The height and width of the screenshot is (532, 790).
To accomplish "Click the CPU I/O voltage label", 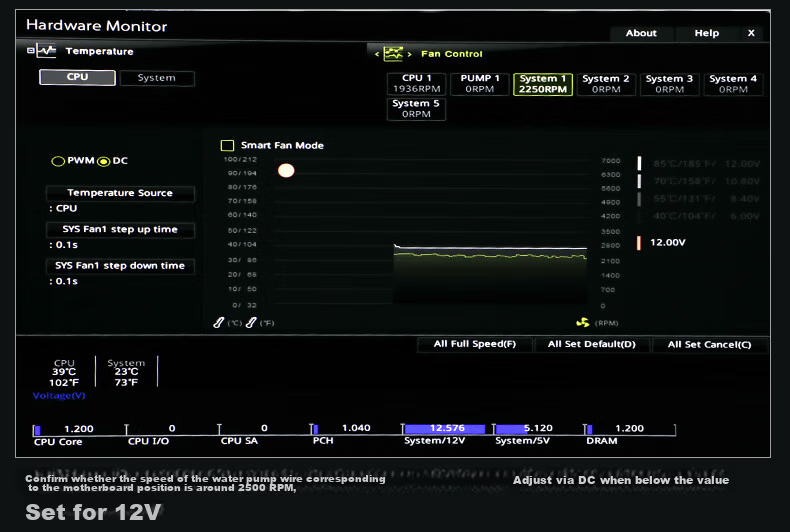I will coord(148,441).
